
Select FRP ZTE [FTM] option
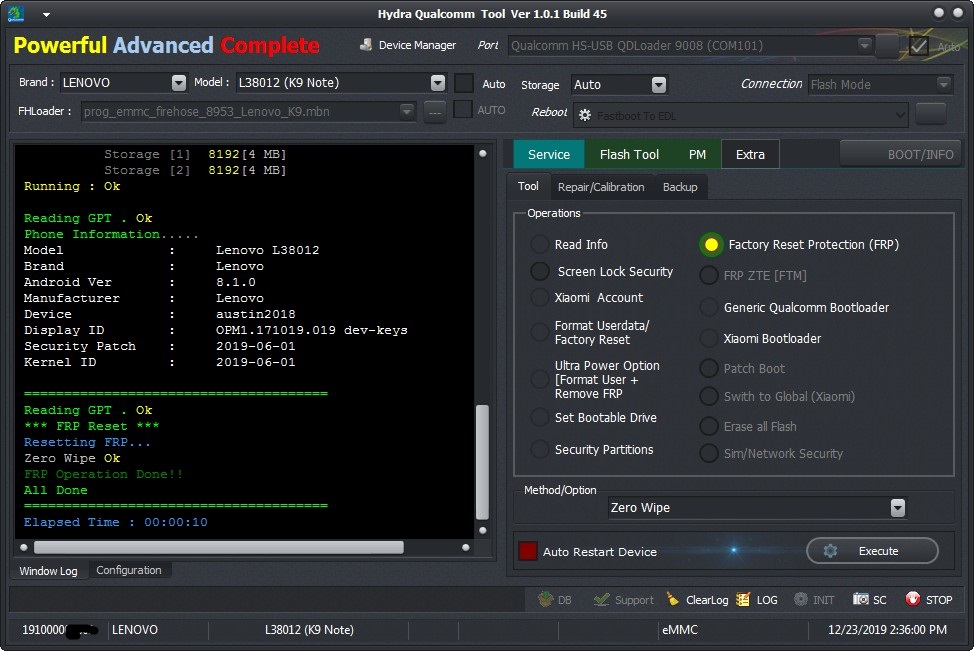click(x=709, y=275)
